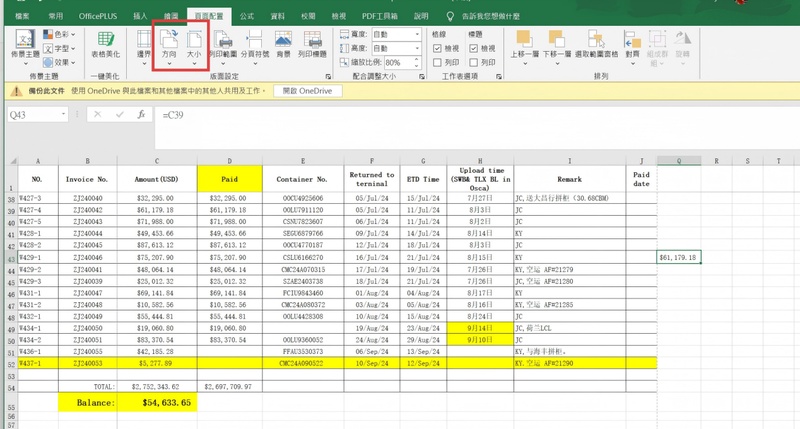The image size is (800, 429).
Task: Switch to the 說明 tab
Action: tap(421, 16)
